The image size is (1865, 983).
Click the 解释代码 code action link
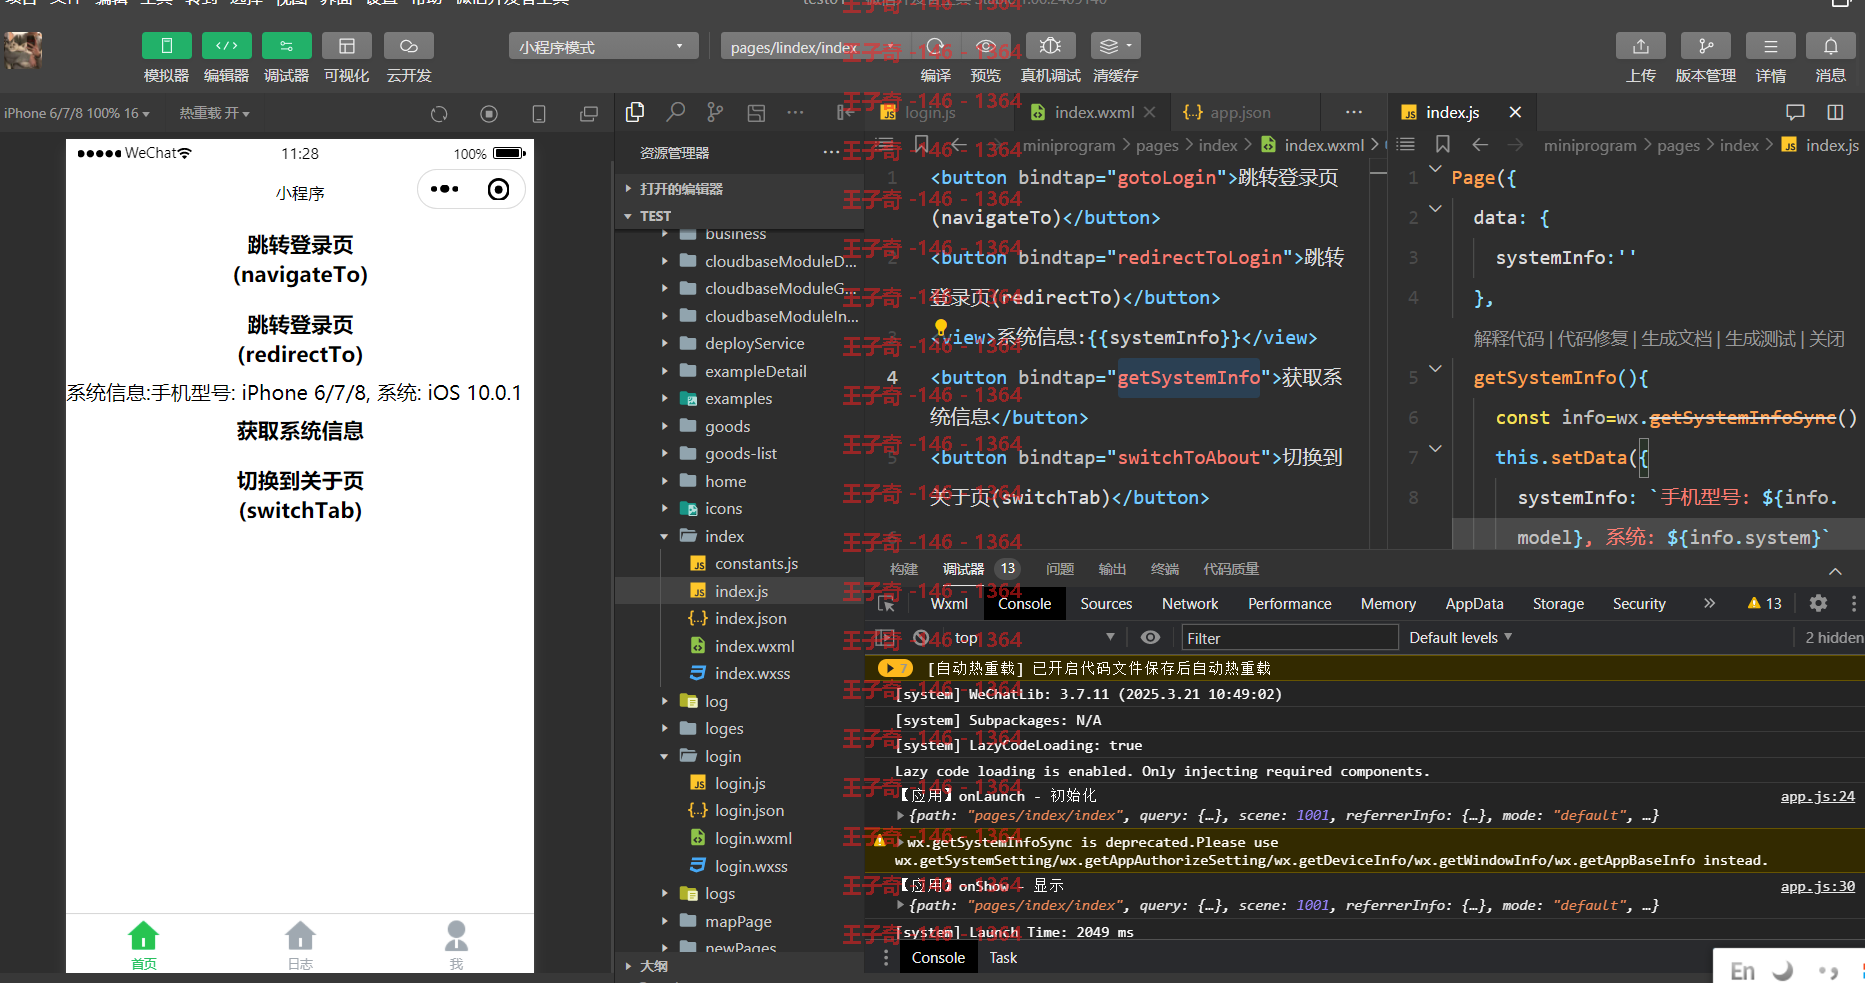[x=1509, y=339]
